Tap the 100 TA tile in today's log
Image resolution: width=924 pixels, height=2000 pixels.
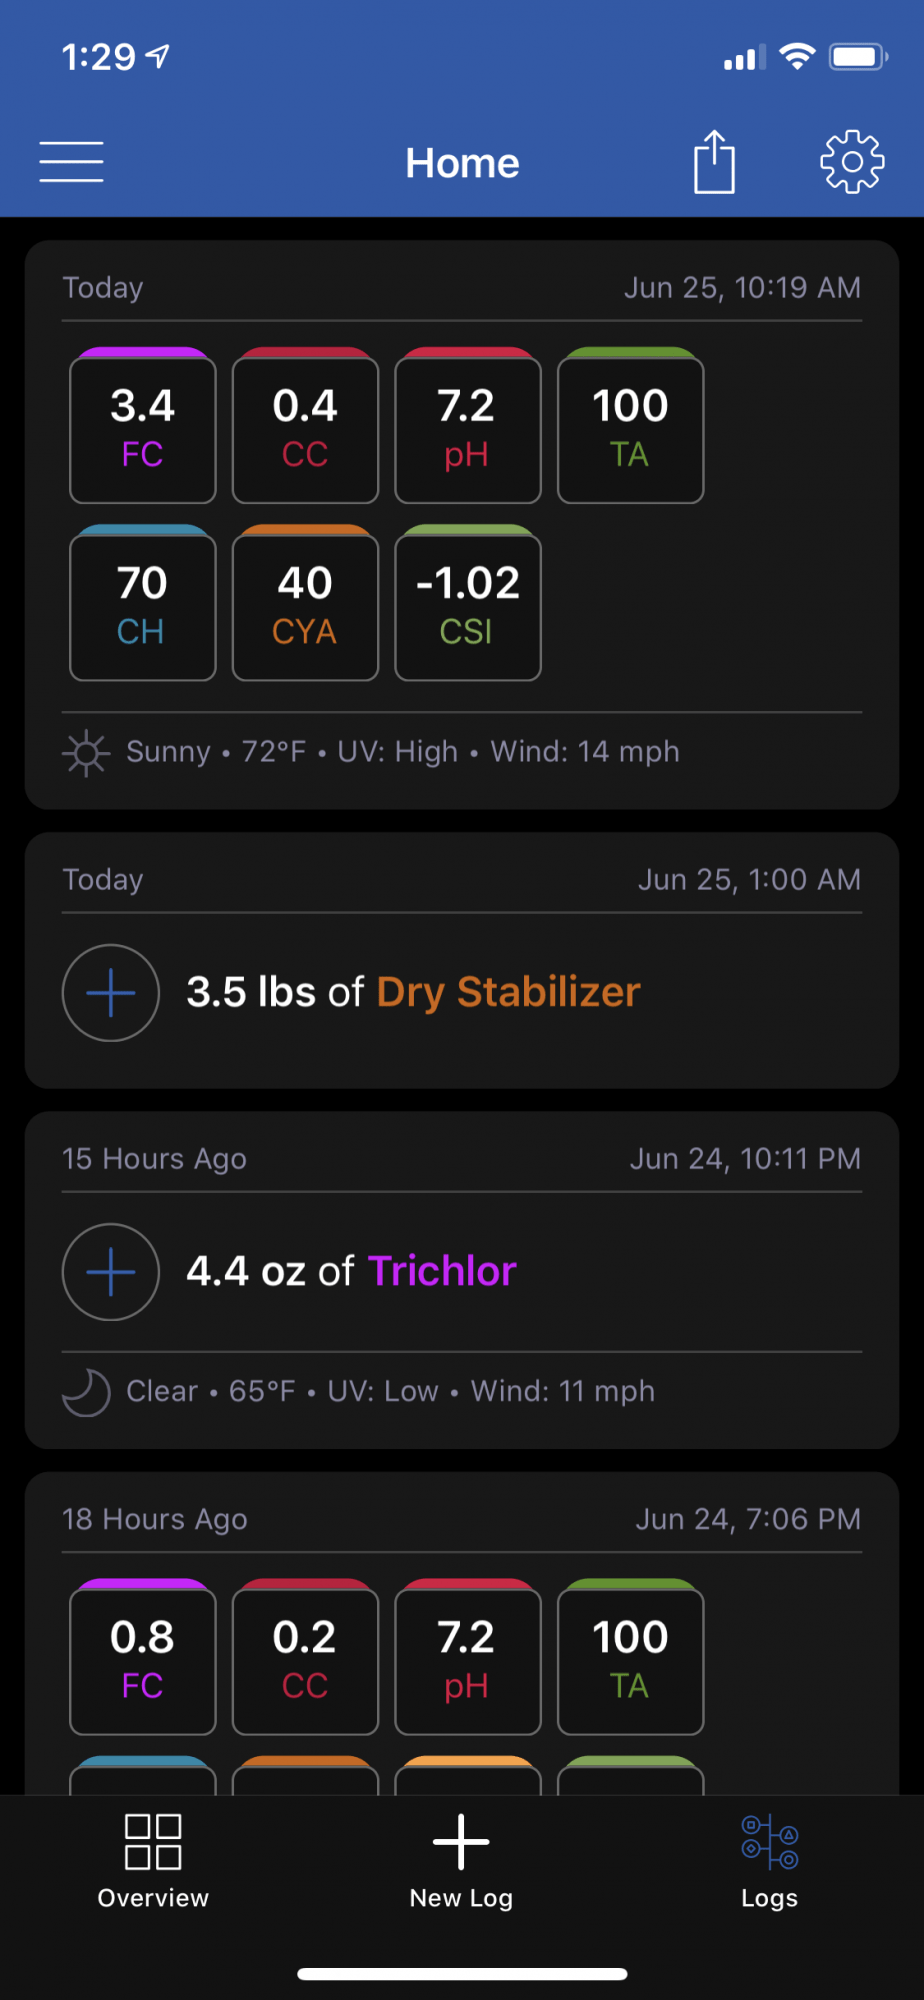(x=631, y=426)
